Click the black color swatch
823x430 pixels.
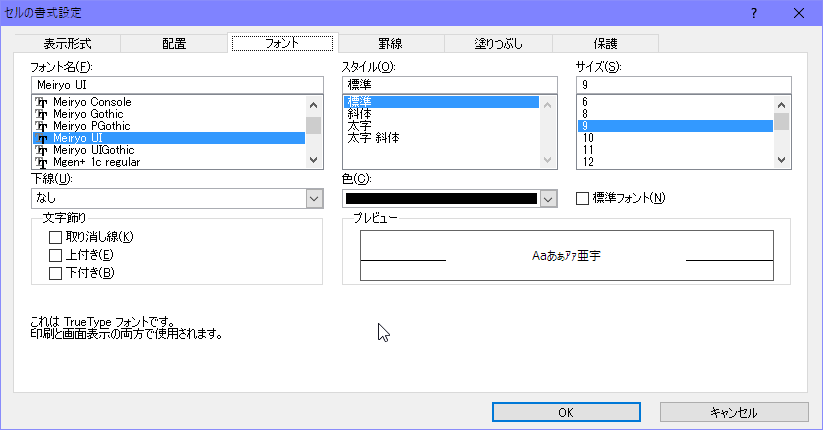point(441,198)
